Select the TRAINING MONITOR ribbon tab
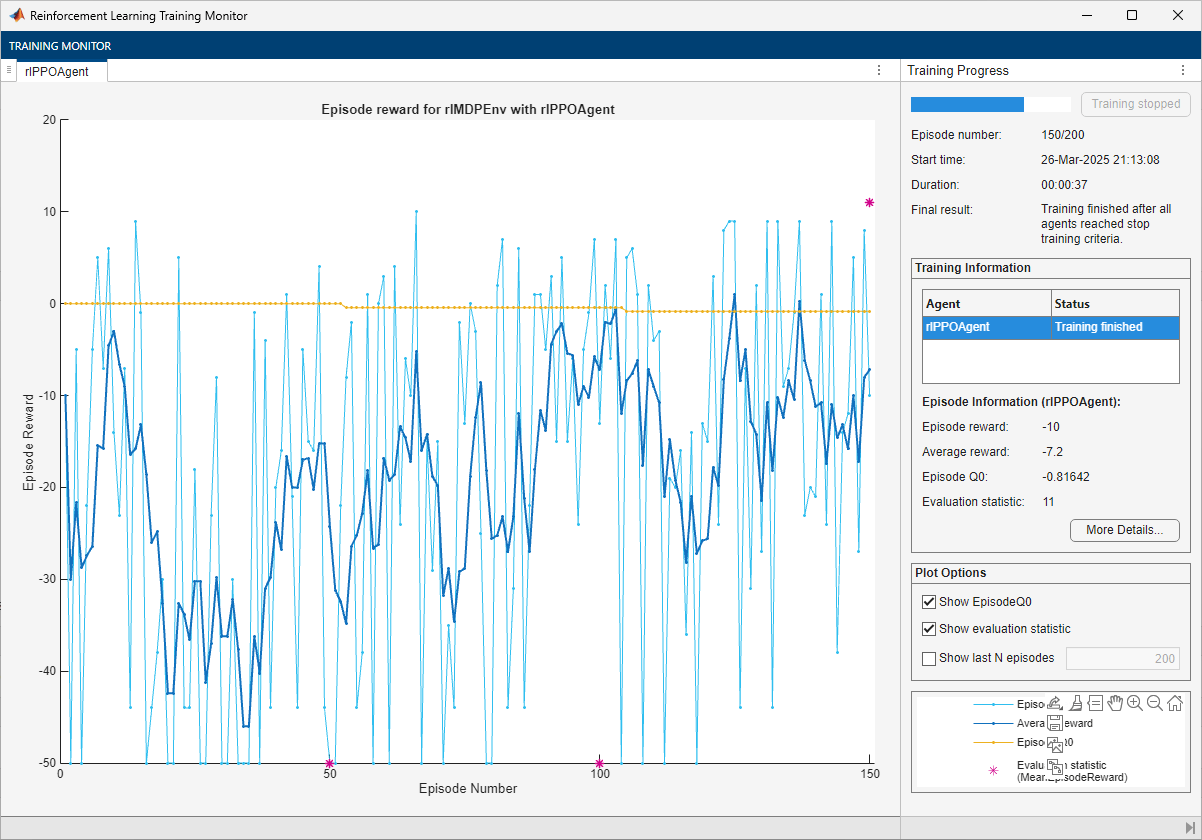 click(60, 46)
